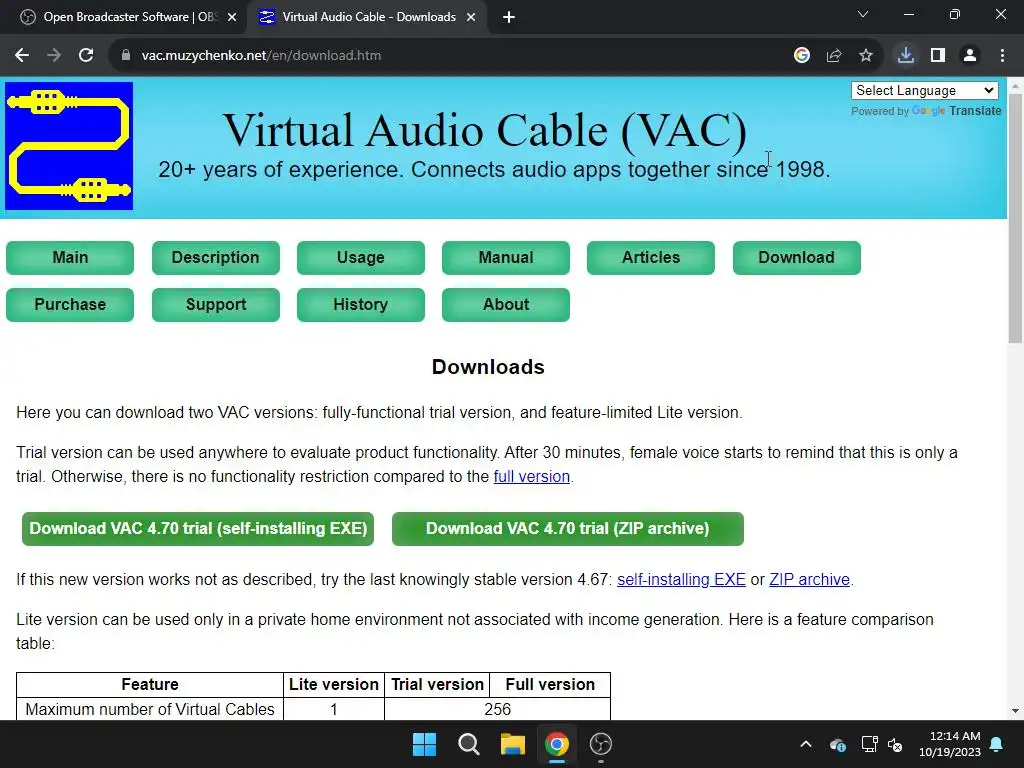Bookmark this page with the star icon
This screenshot has height=768, width=1024.
[866, 56]
